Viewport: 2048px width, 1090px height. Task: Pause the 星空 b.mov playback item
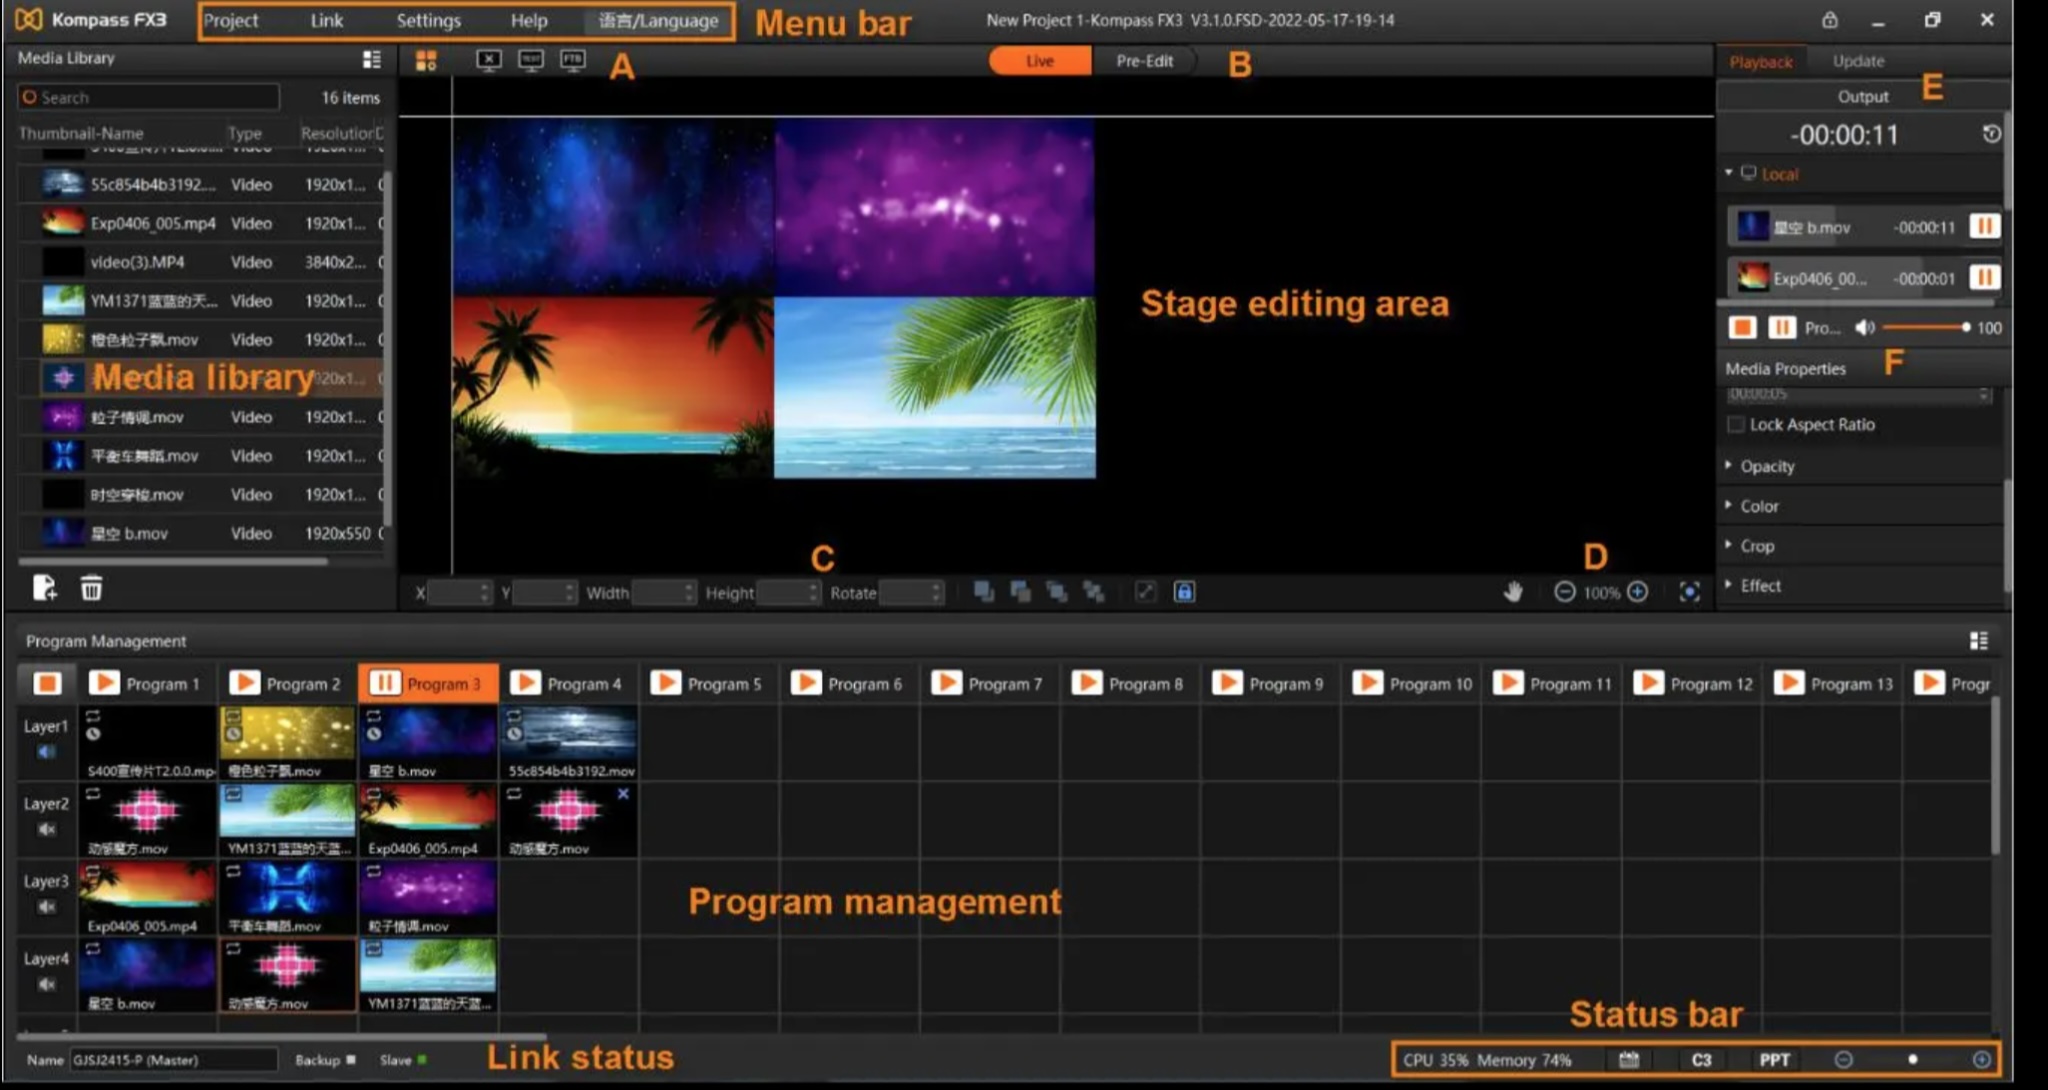coord(1984,226)
